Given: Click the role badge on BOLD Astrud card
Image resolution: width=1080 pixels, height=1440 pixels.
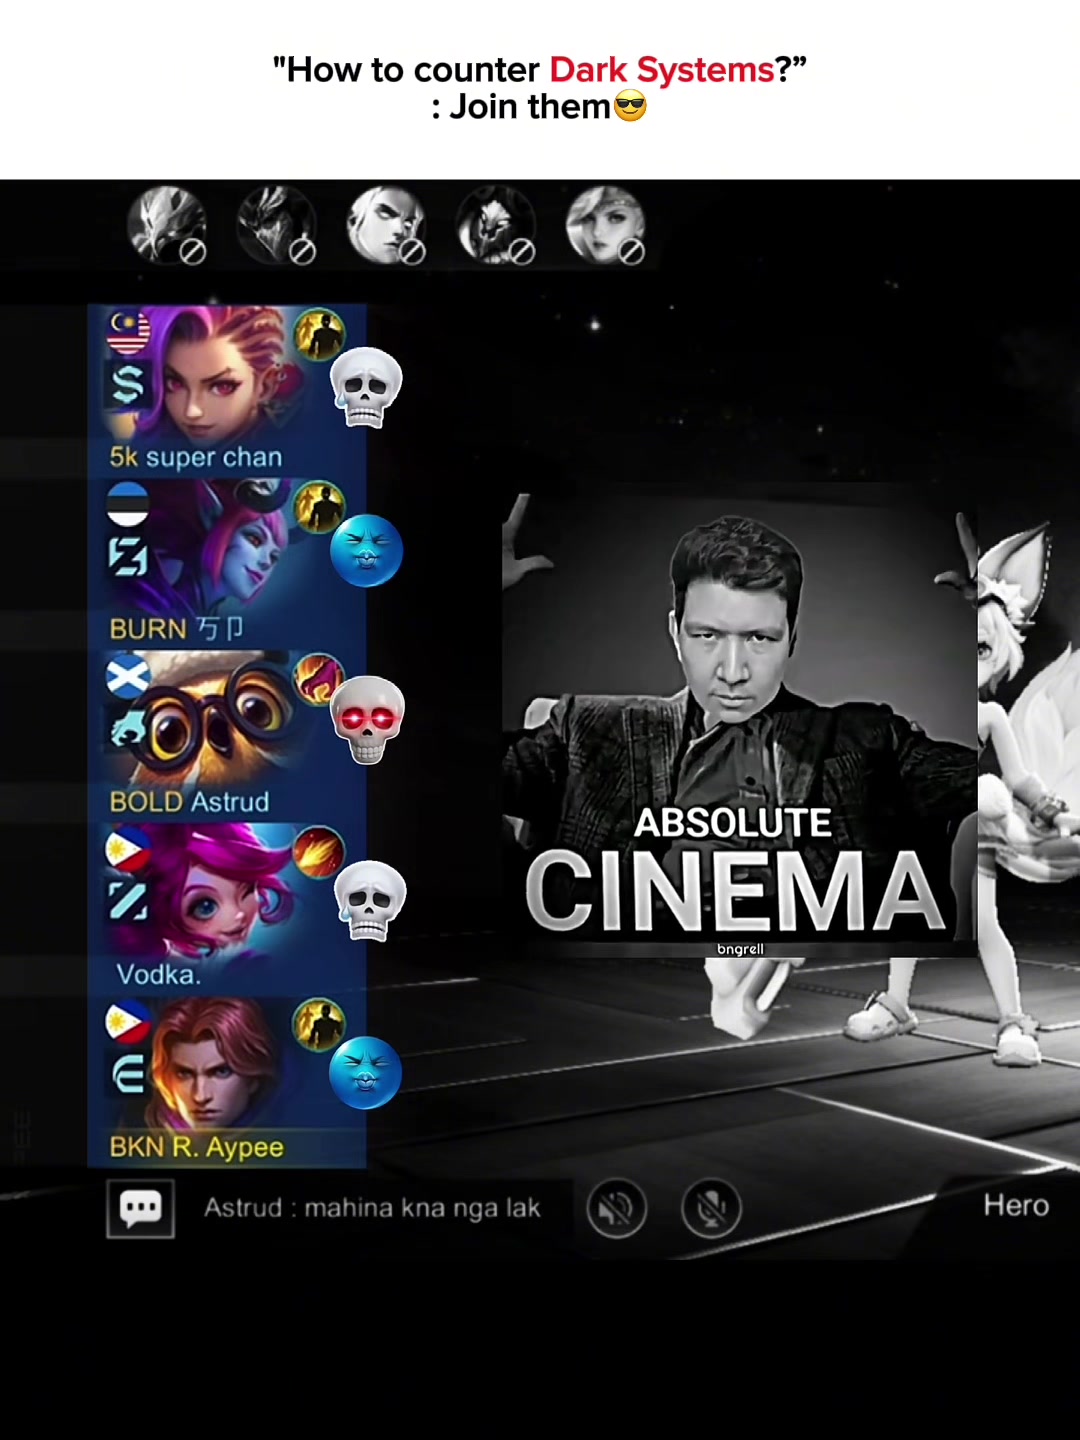Looking at the screenshot, I should click(128, 730).
